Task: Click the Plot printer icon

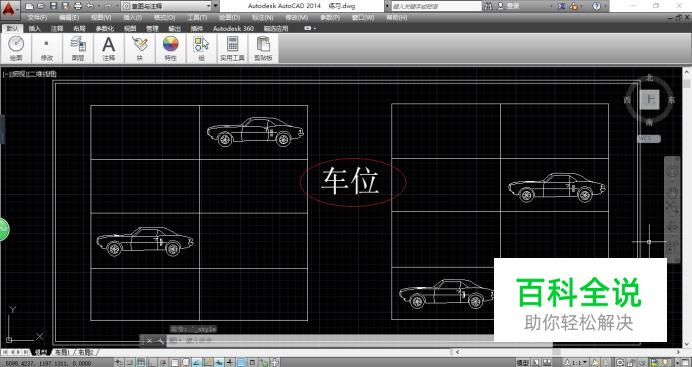Action: 78,6
